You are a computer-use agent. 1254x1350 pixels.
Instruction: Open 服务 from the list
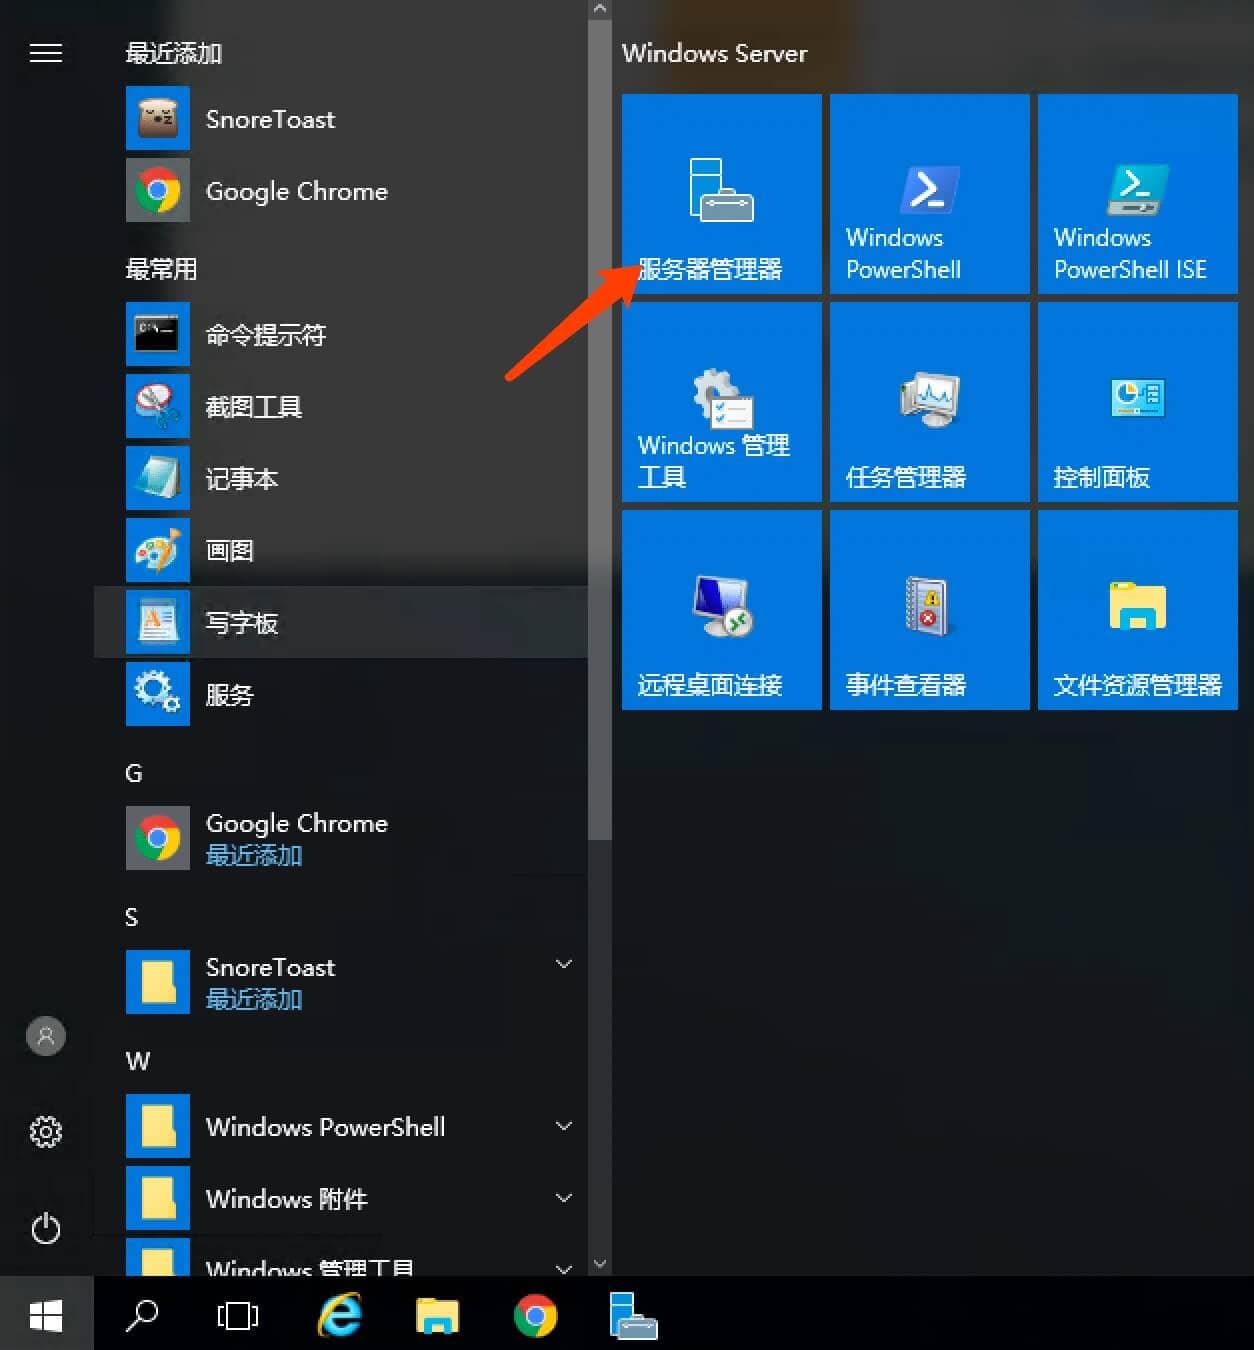pyautogui.click(x=340, y=695)
